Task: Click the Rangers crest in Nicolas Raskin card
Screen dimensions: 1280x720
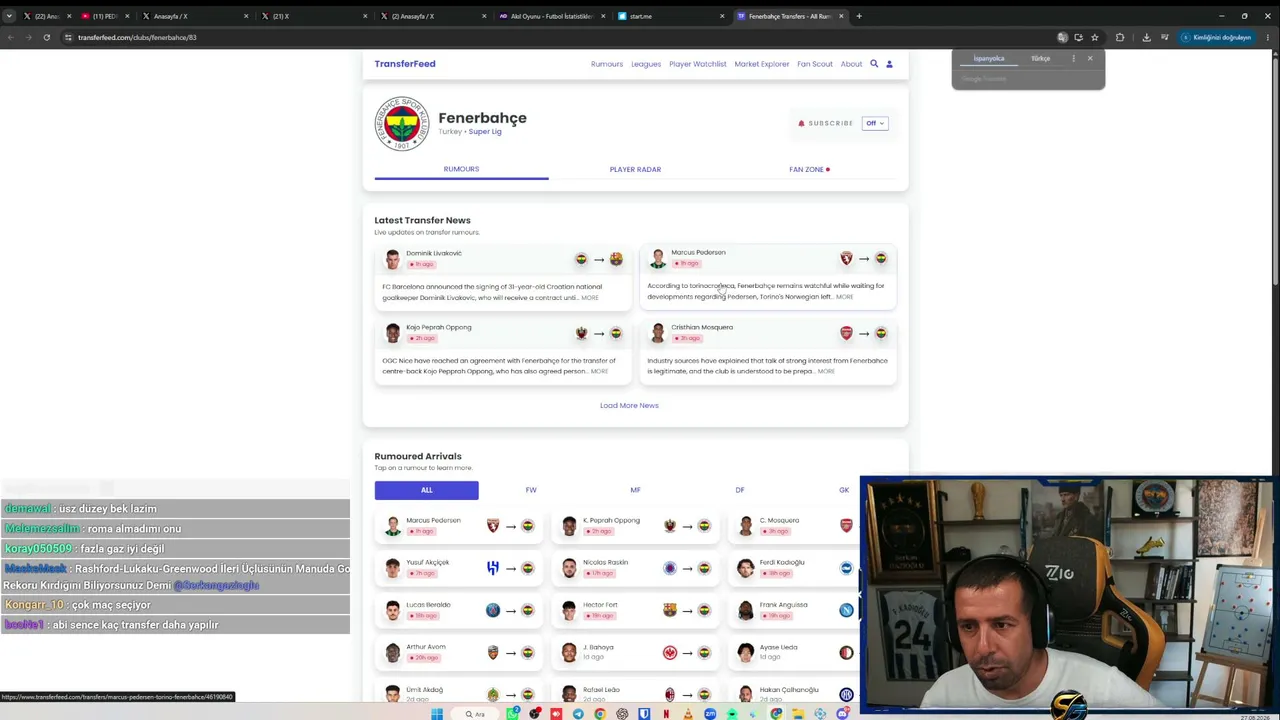Action: pyautogui.click(x=670, y=568)
